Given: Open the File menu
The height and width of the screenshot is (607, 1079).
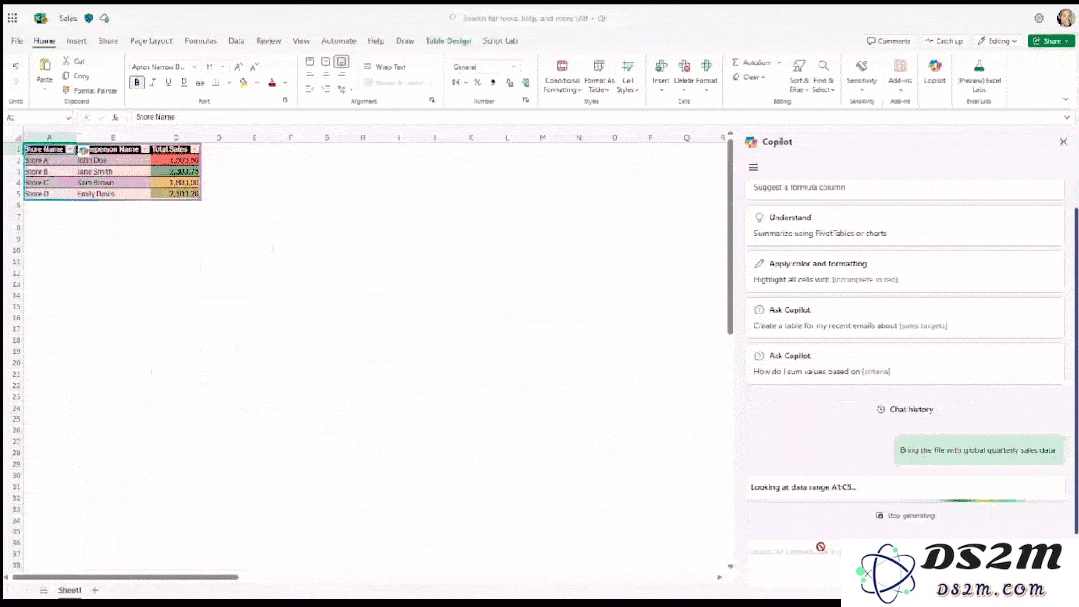Looking at the screenshot, I should point(17,41).
